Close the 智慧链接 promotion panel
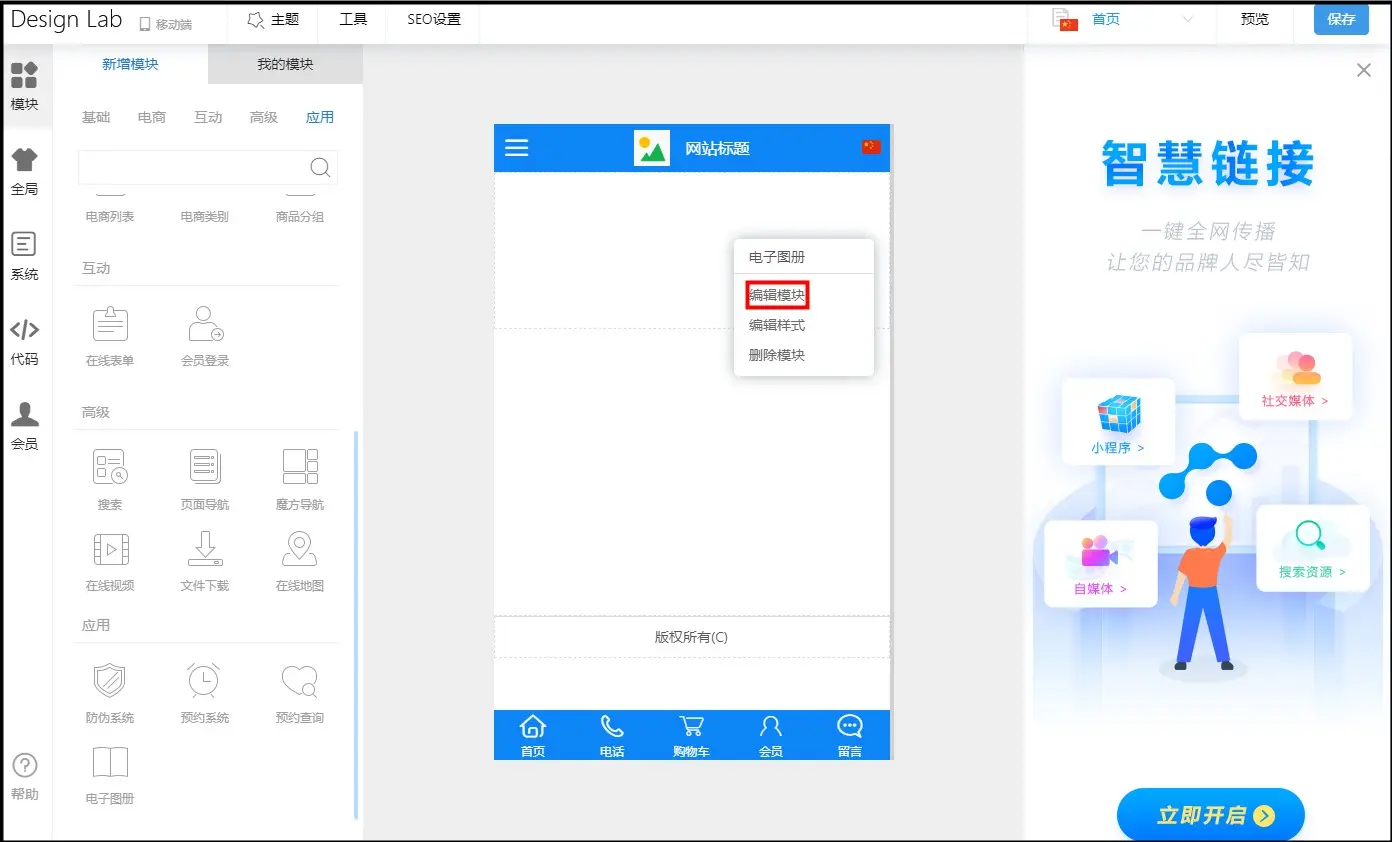This screenshot has width=1392, height=842. (1363, 70)
